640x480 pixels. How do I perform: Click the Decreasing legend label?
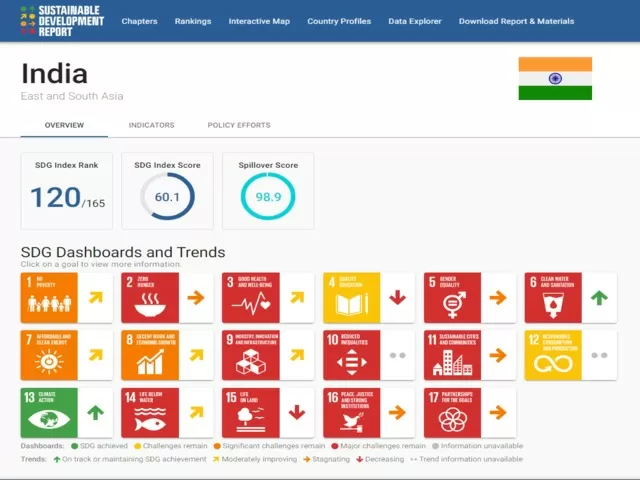(x=384, y=459)
